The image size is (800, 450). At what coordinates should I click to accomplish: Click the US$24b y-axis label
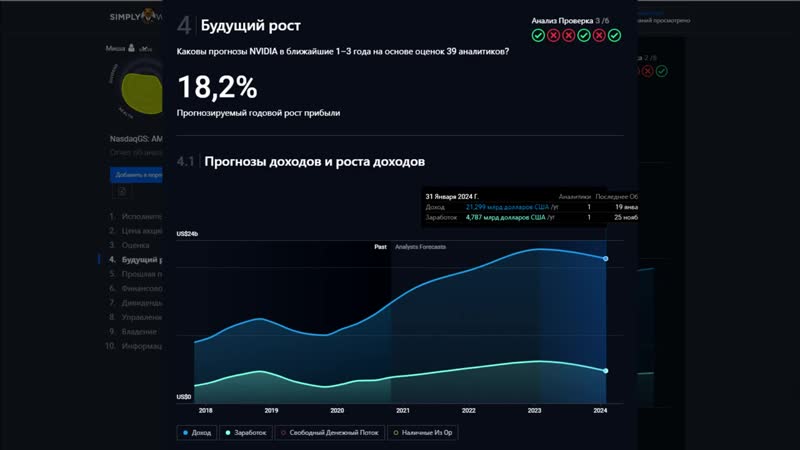point(187,234)
